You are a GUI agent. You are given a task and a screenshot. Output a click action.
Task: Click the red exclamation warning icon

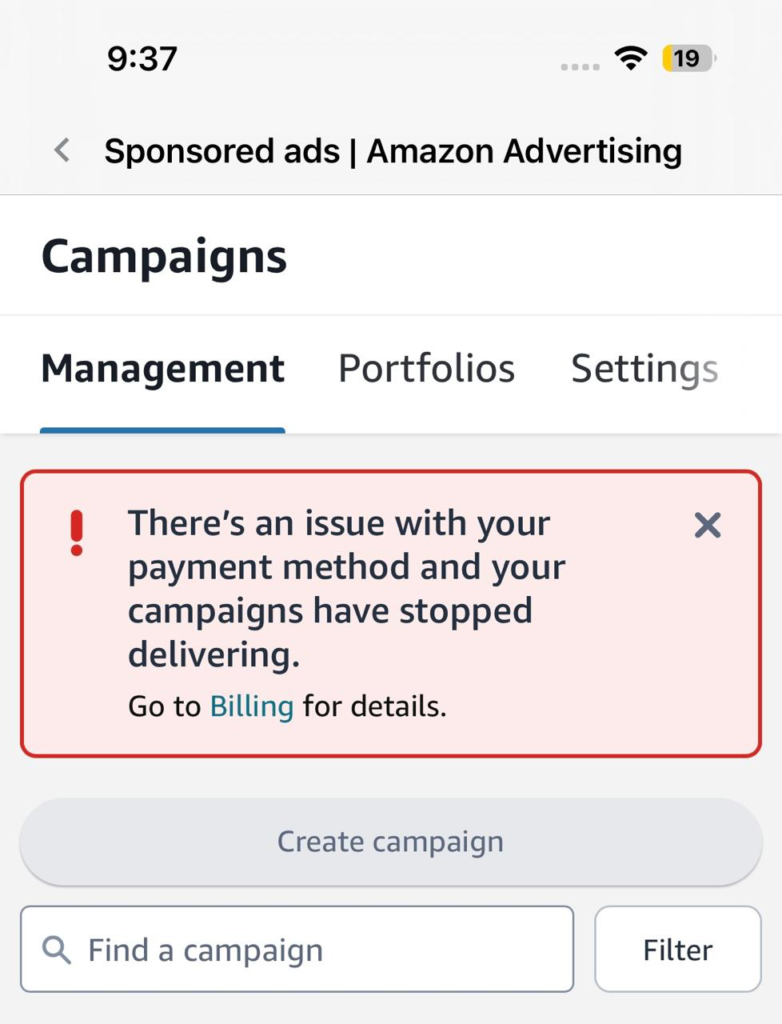coord(77,533)
